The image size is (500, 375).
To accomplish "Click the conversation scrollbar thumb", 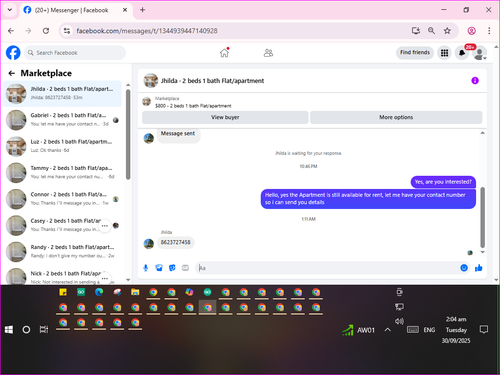I will [x=482, y=217].
